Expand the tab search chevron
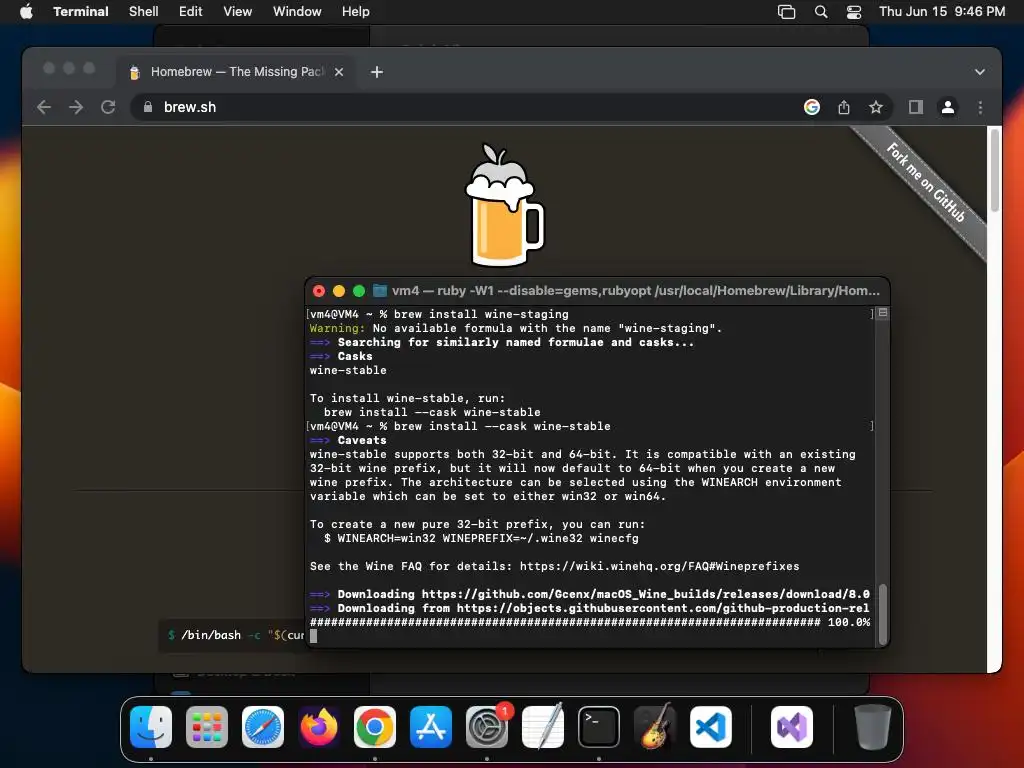 (980, 72)
